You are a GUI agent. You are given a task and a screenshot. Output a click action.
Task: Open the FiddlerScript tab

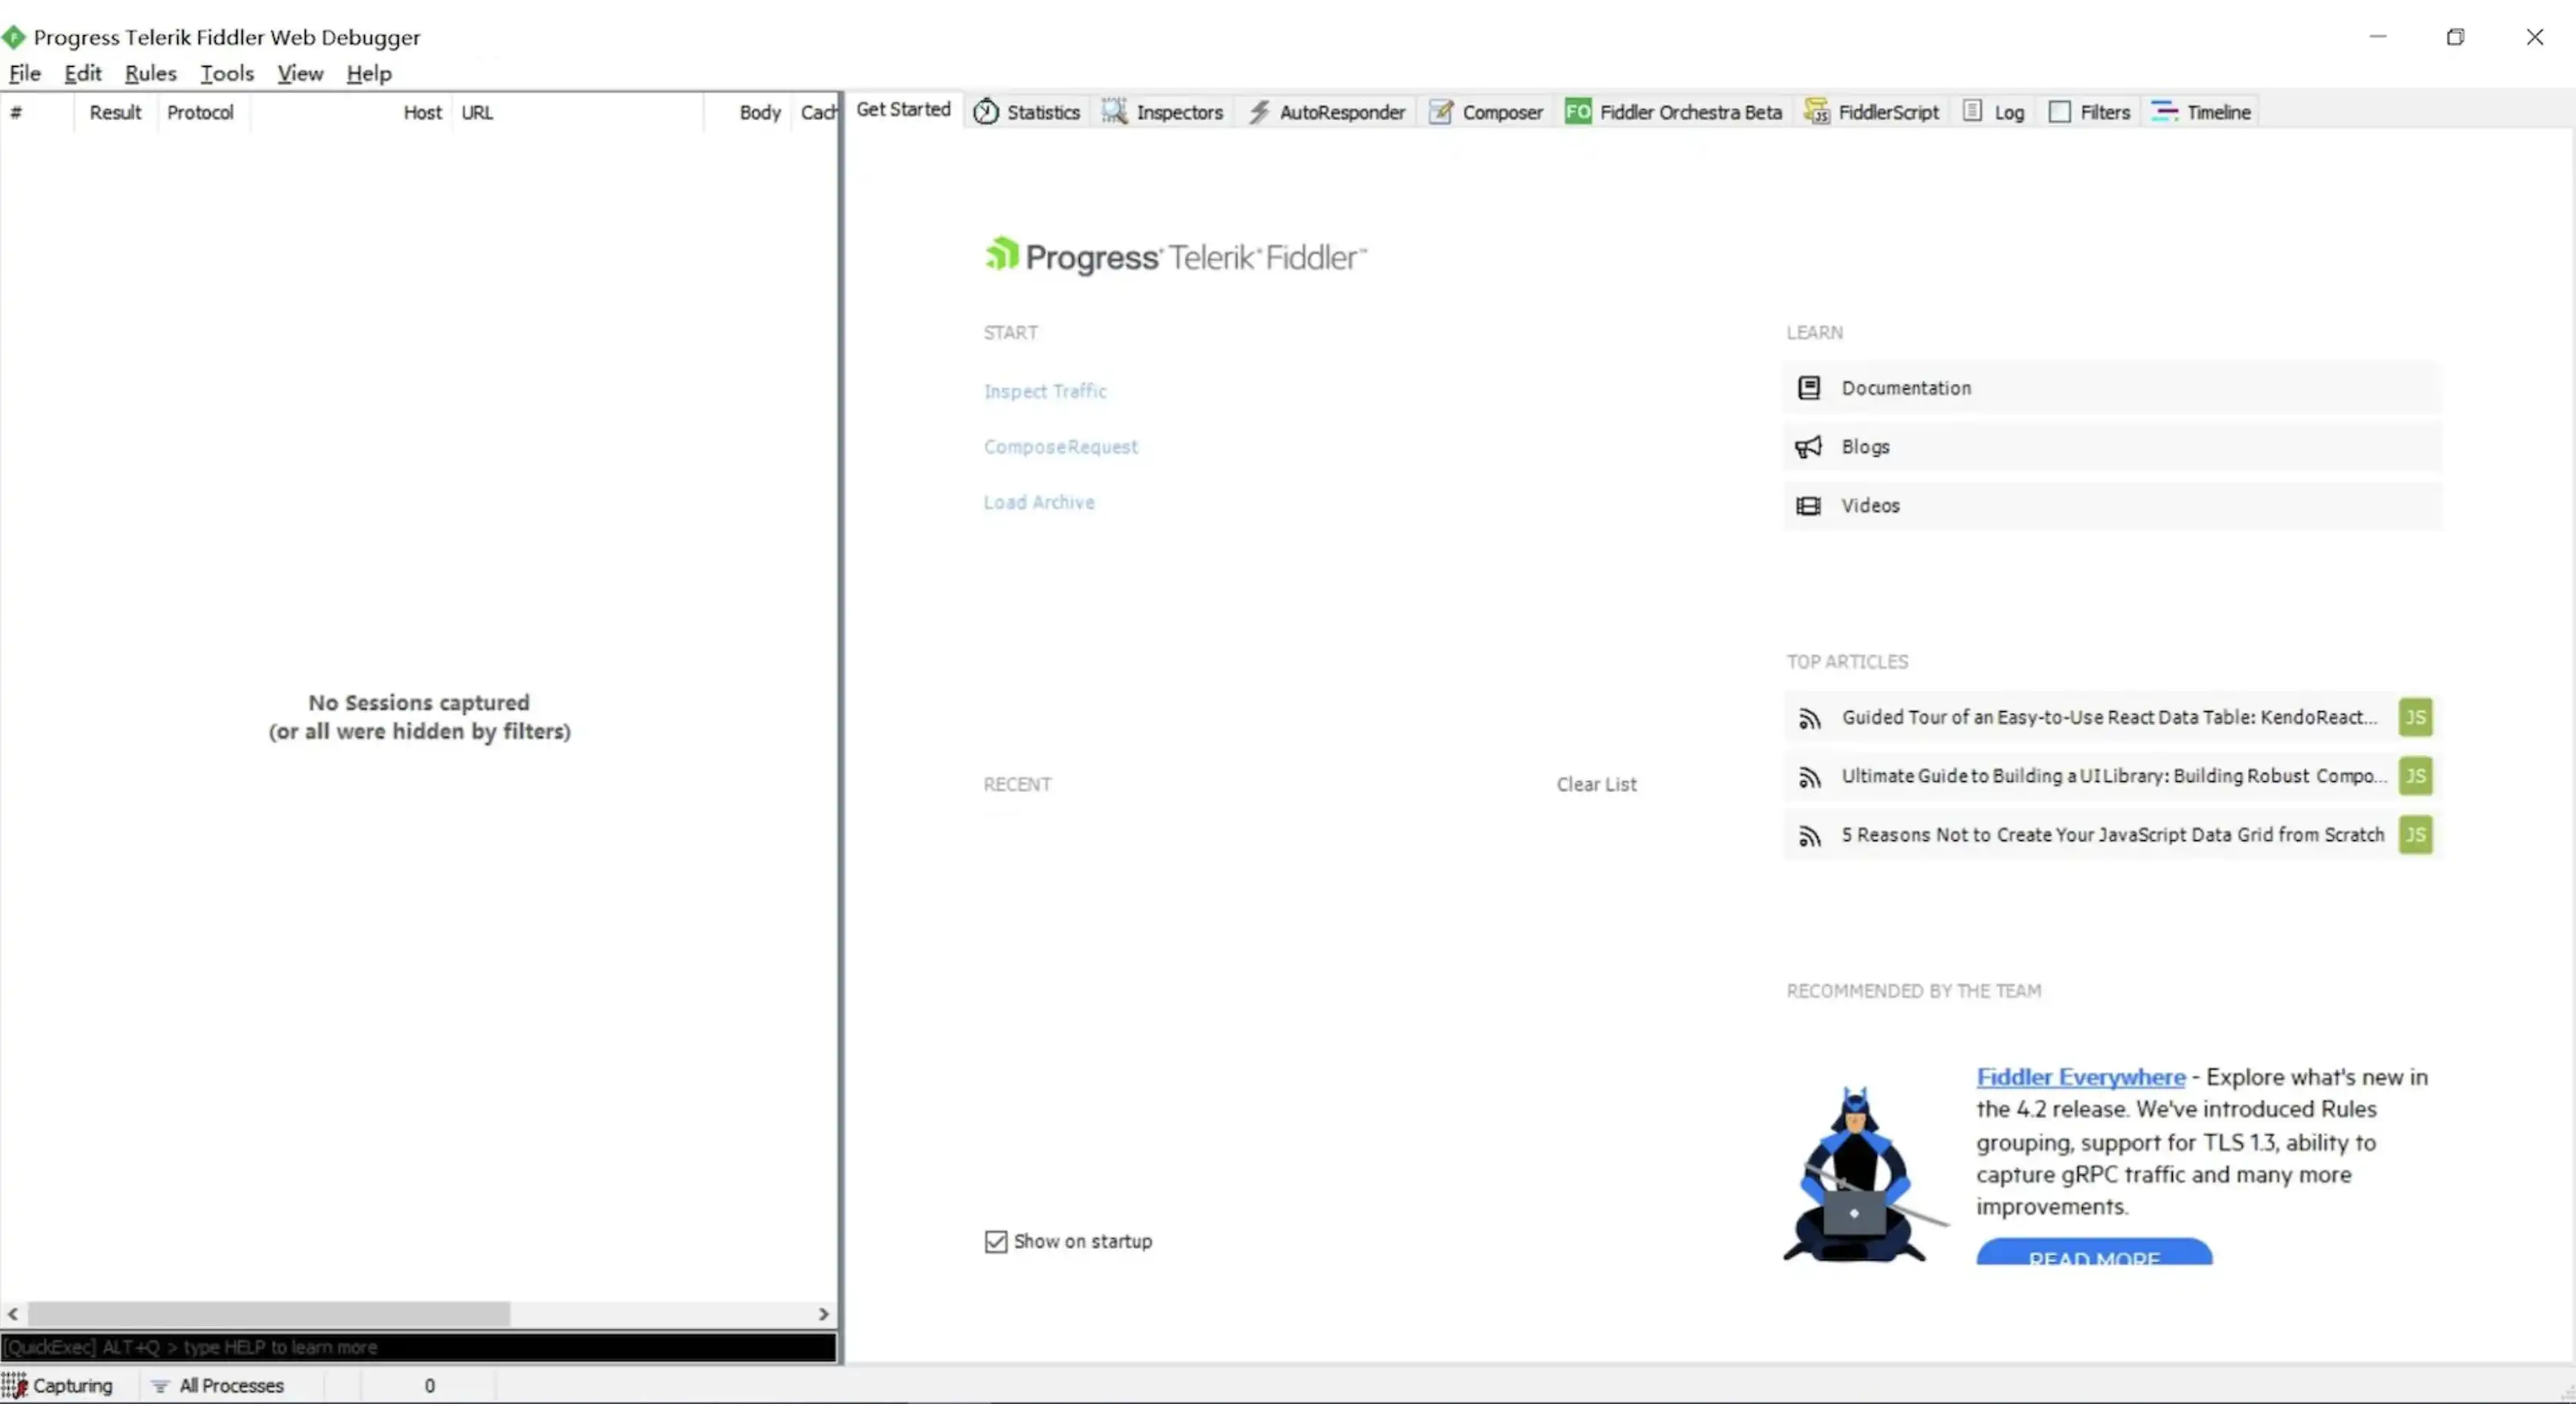(1871, 112)
